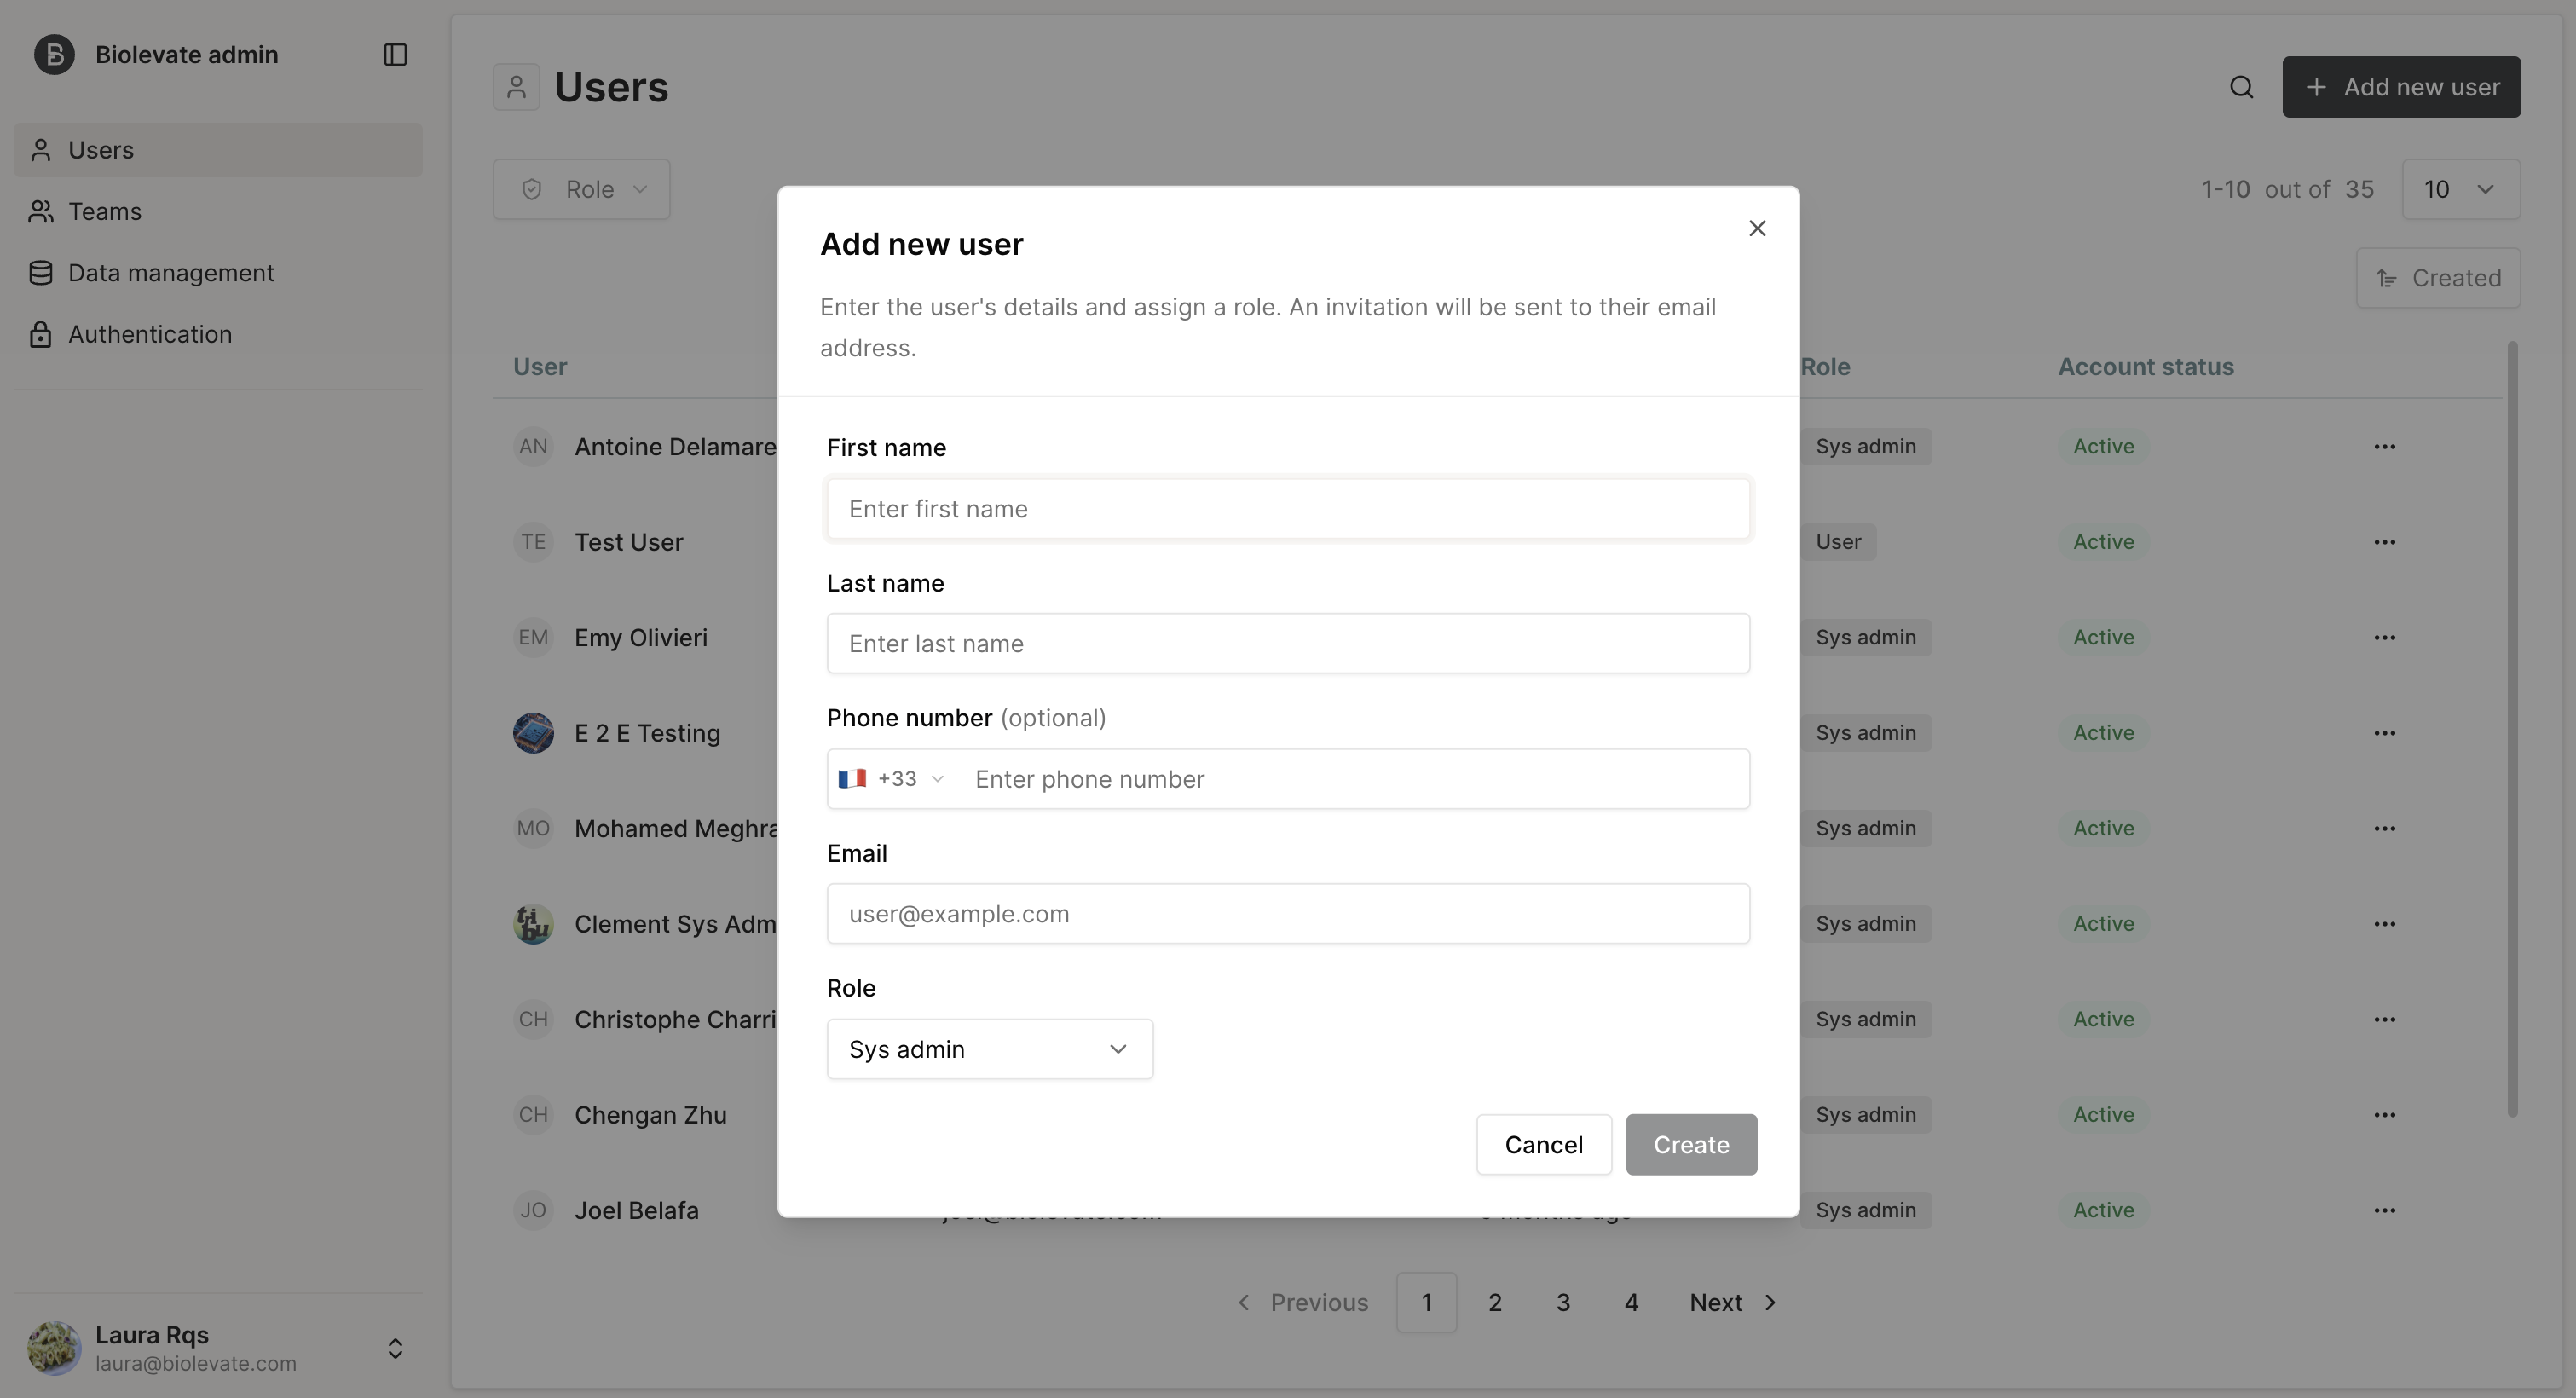Change the rows per page dropdown
Viewport: 2576px width, 1398px height.
pos(2461,189)
